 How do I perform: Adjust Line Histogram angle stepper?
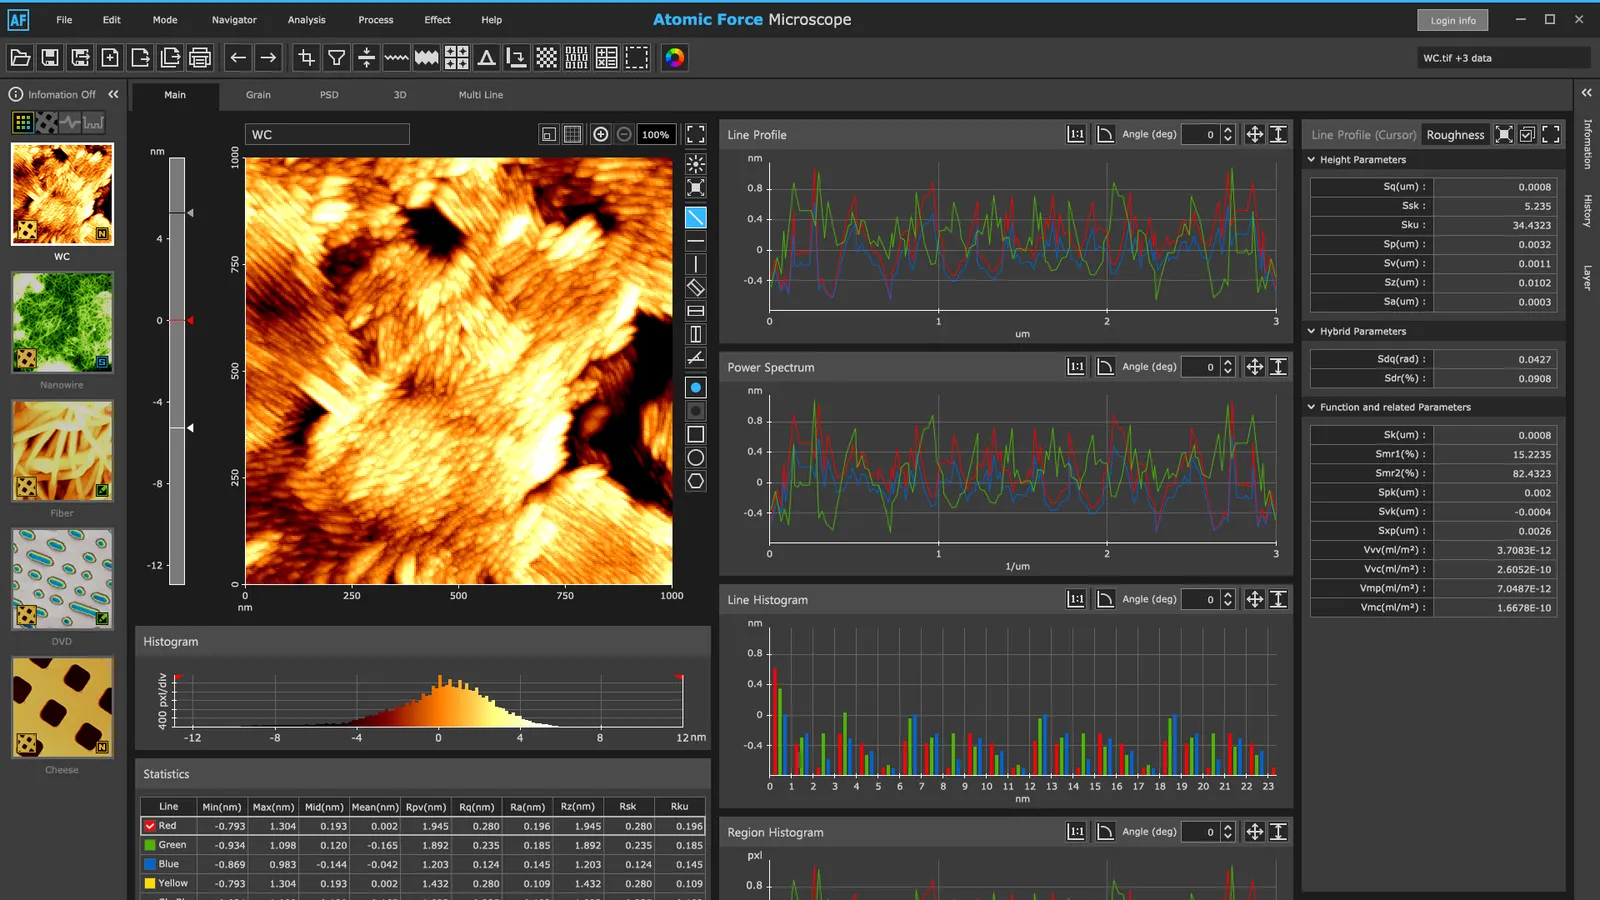(x=1228, y=599)
